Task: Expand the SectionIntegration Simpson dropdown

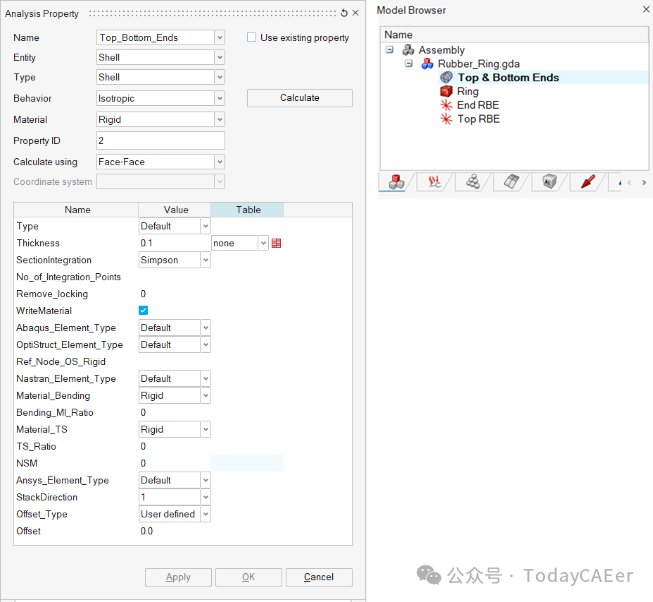Action: click(205, 260)
